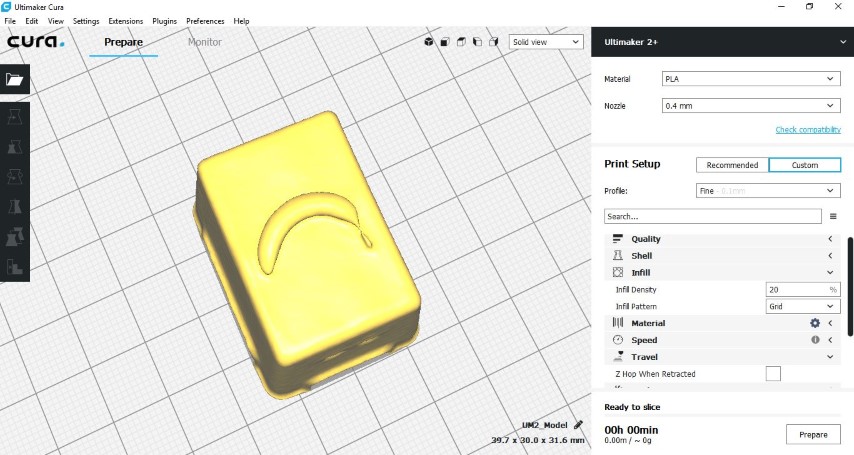Open file with the folder icon
Image resolution: width=854 pixels, height=455 pixels.
15,80
